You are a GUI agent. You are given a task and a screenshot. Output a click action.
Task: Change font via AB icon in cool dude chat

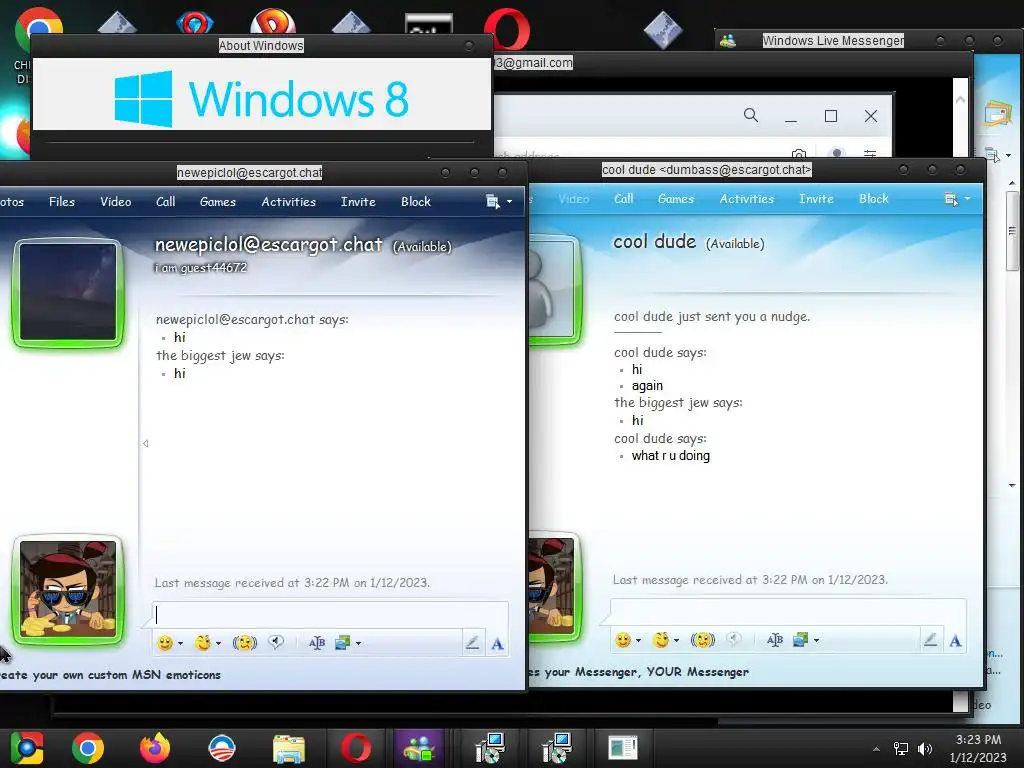click(x=775, y=640)
